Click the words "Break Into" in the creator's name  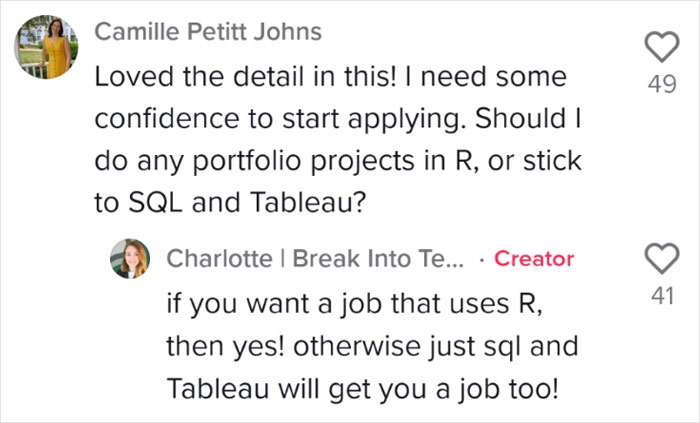pyautogui.click(x=352, y=258)
